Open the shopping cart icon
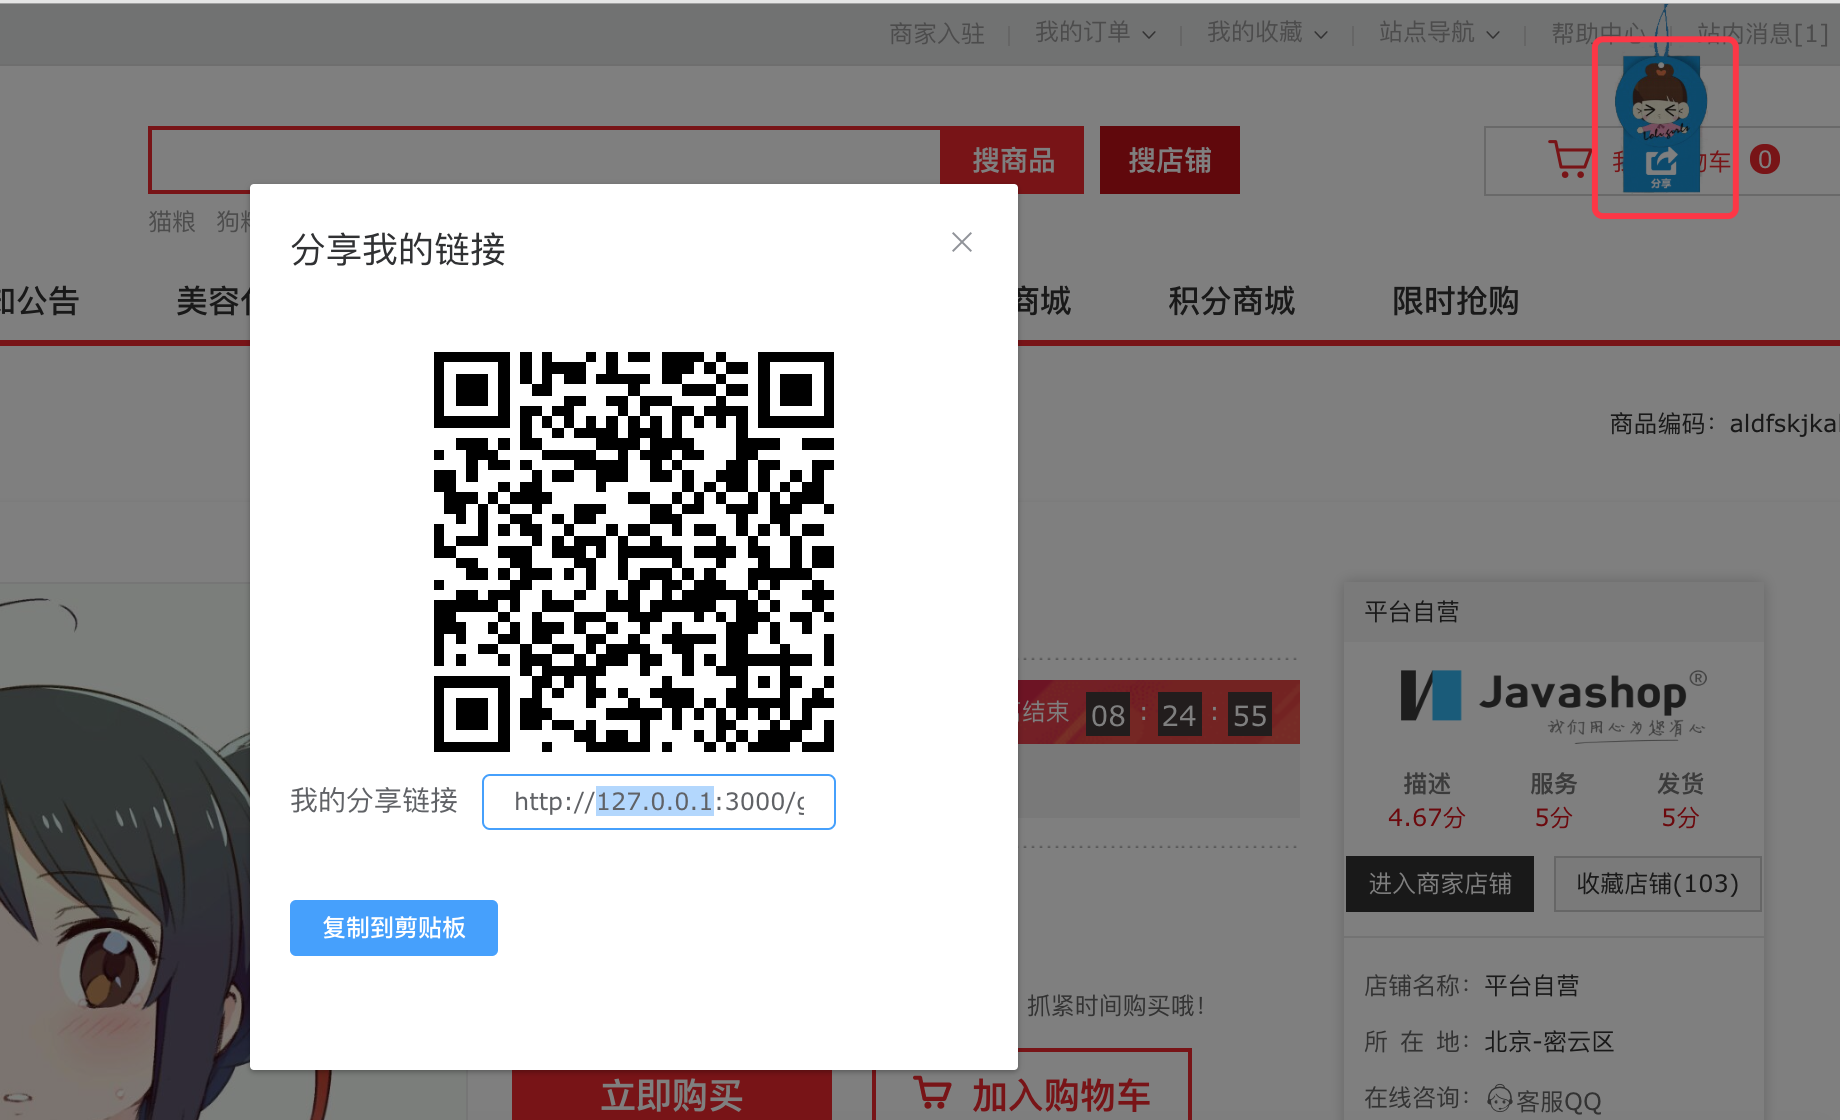Screen dimensions: 1840x1120 click(x=1570, y=160)
